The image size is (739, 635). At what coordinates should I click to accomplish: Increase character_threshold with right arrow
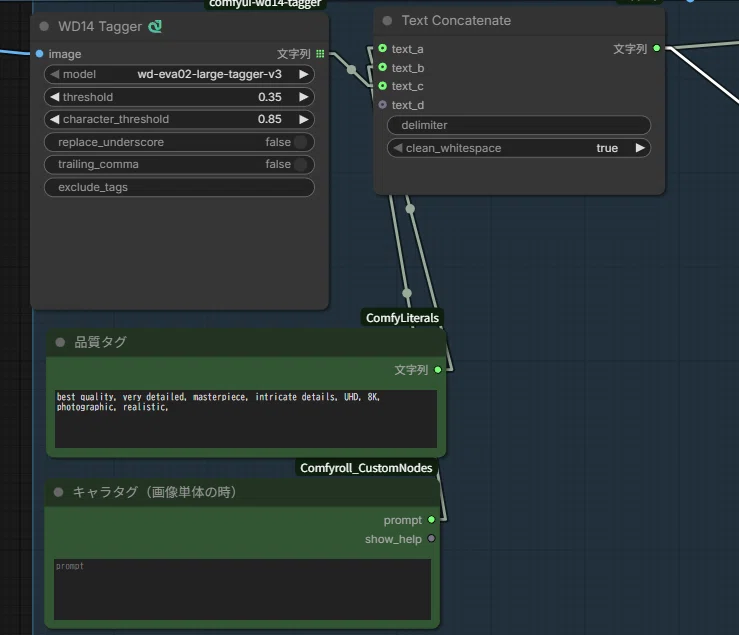click(x=304, y=119)
